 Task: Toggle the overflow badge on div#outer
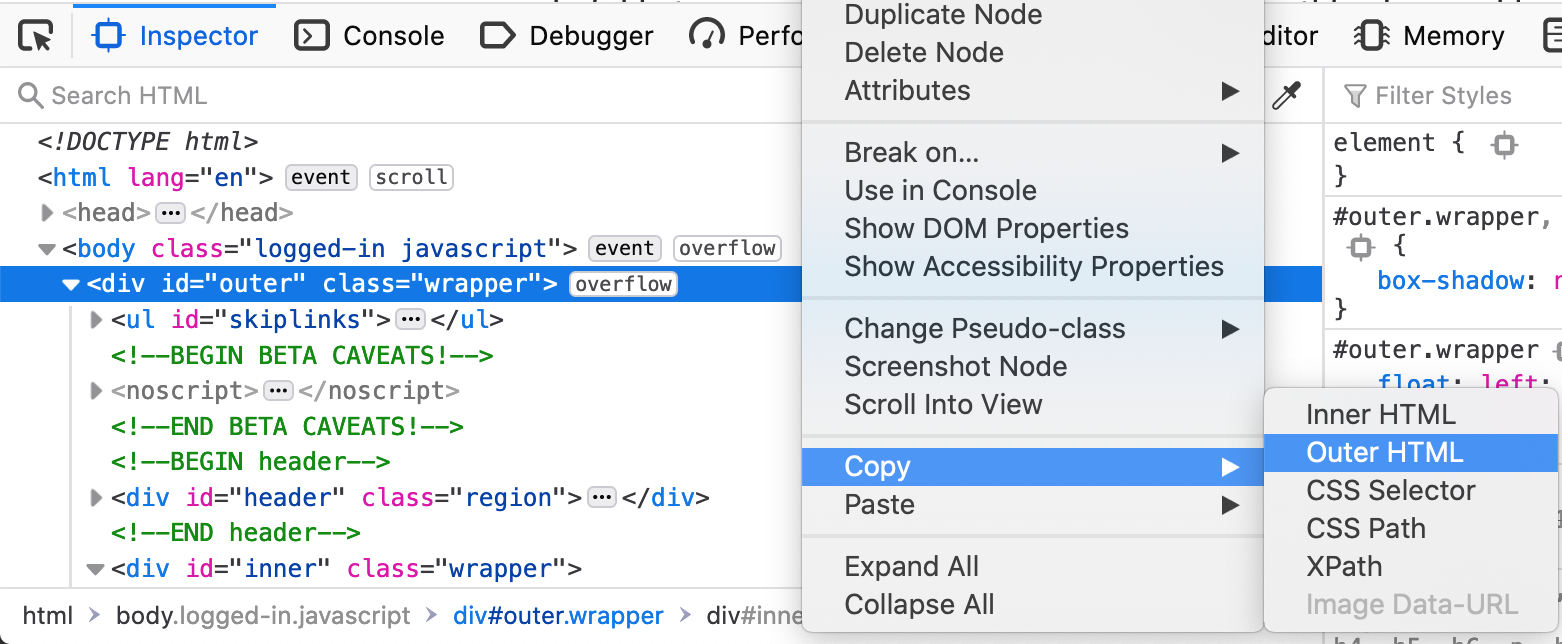pos(623,285)
